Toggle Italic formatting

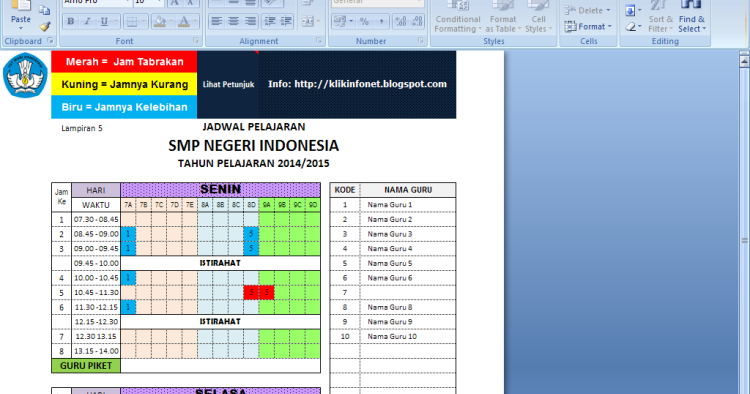(x=87, y=22)
